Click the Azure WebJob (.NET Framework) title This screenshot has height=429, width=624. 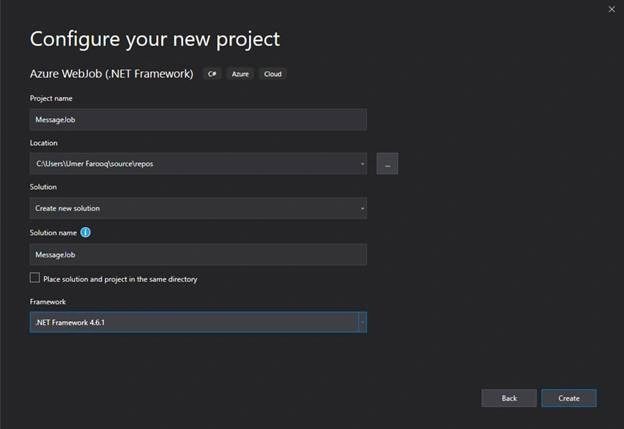111,74
